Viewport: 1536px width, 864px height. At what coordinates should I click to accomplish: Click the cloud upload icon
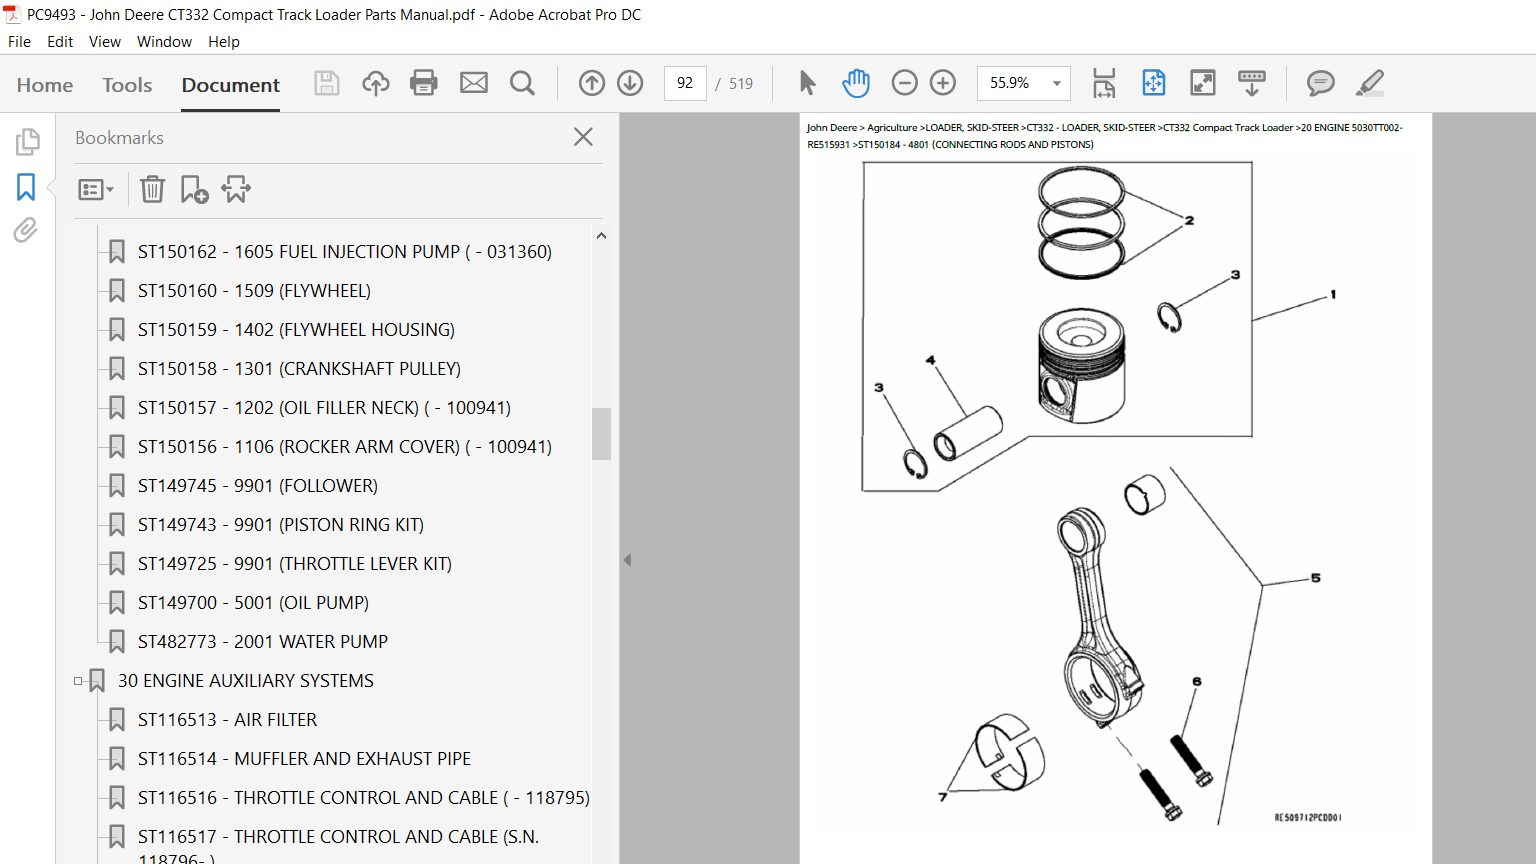[376, 83]
